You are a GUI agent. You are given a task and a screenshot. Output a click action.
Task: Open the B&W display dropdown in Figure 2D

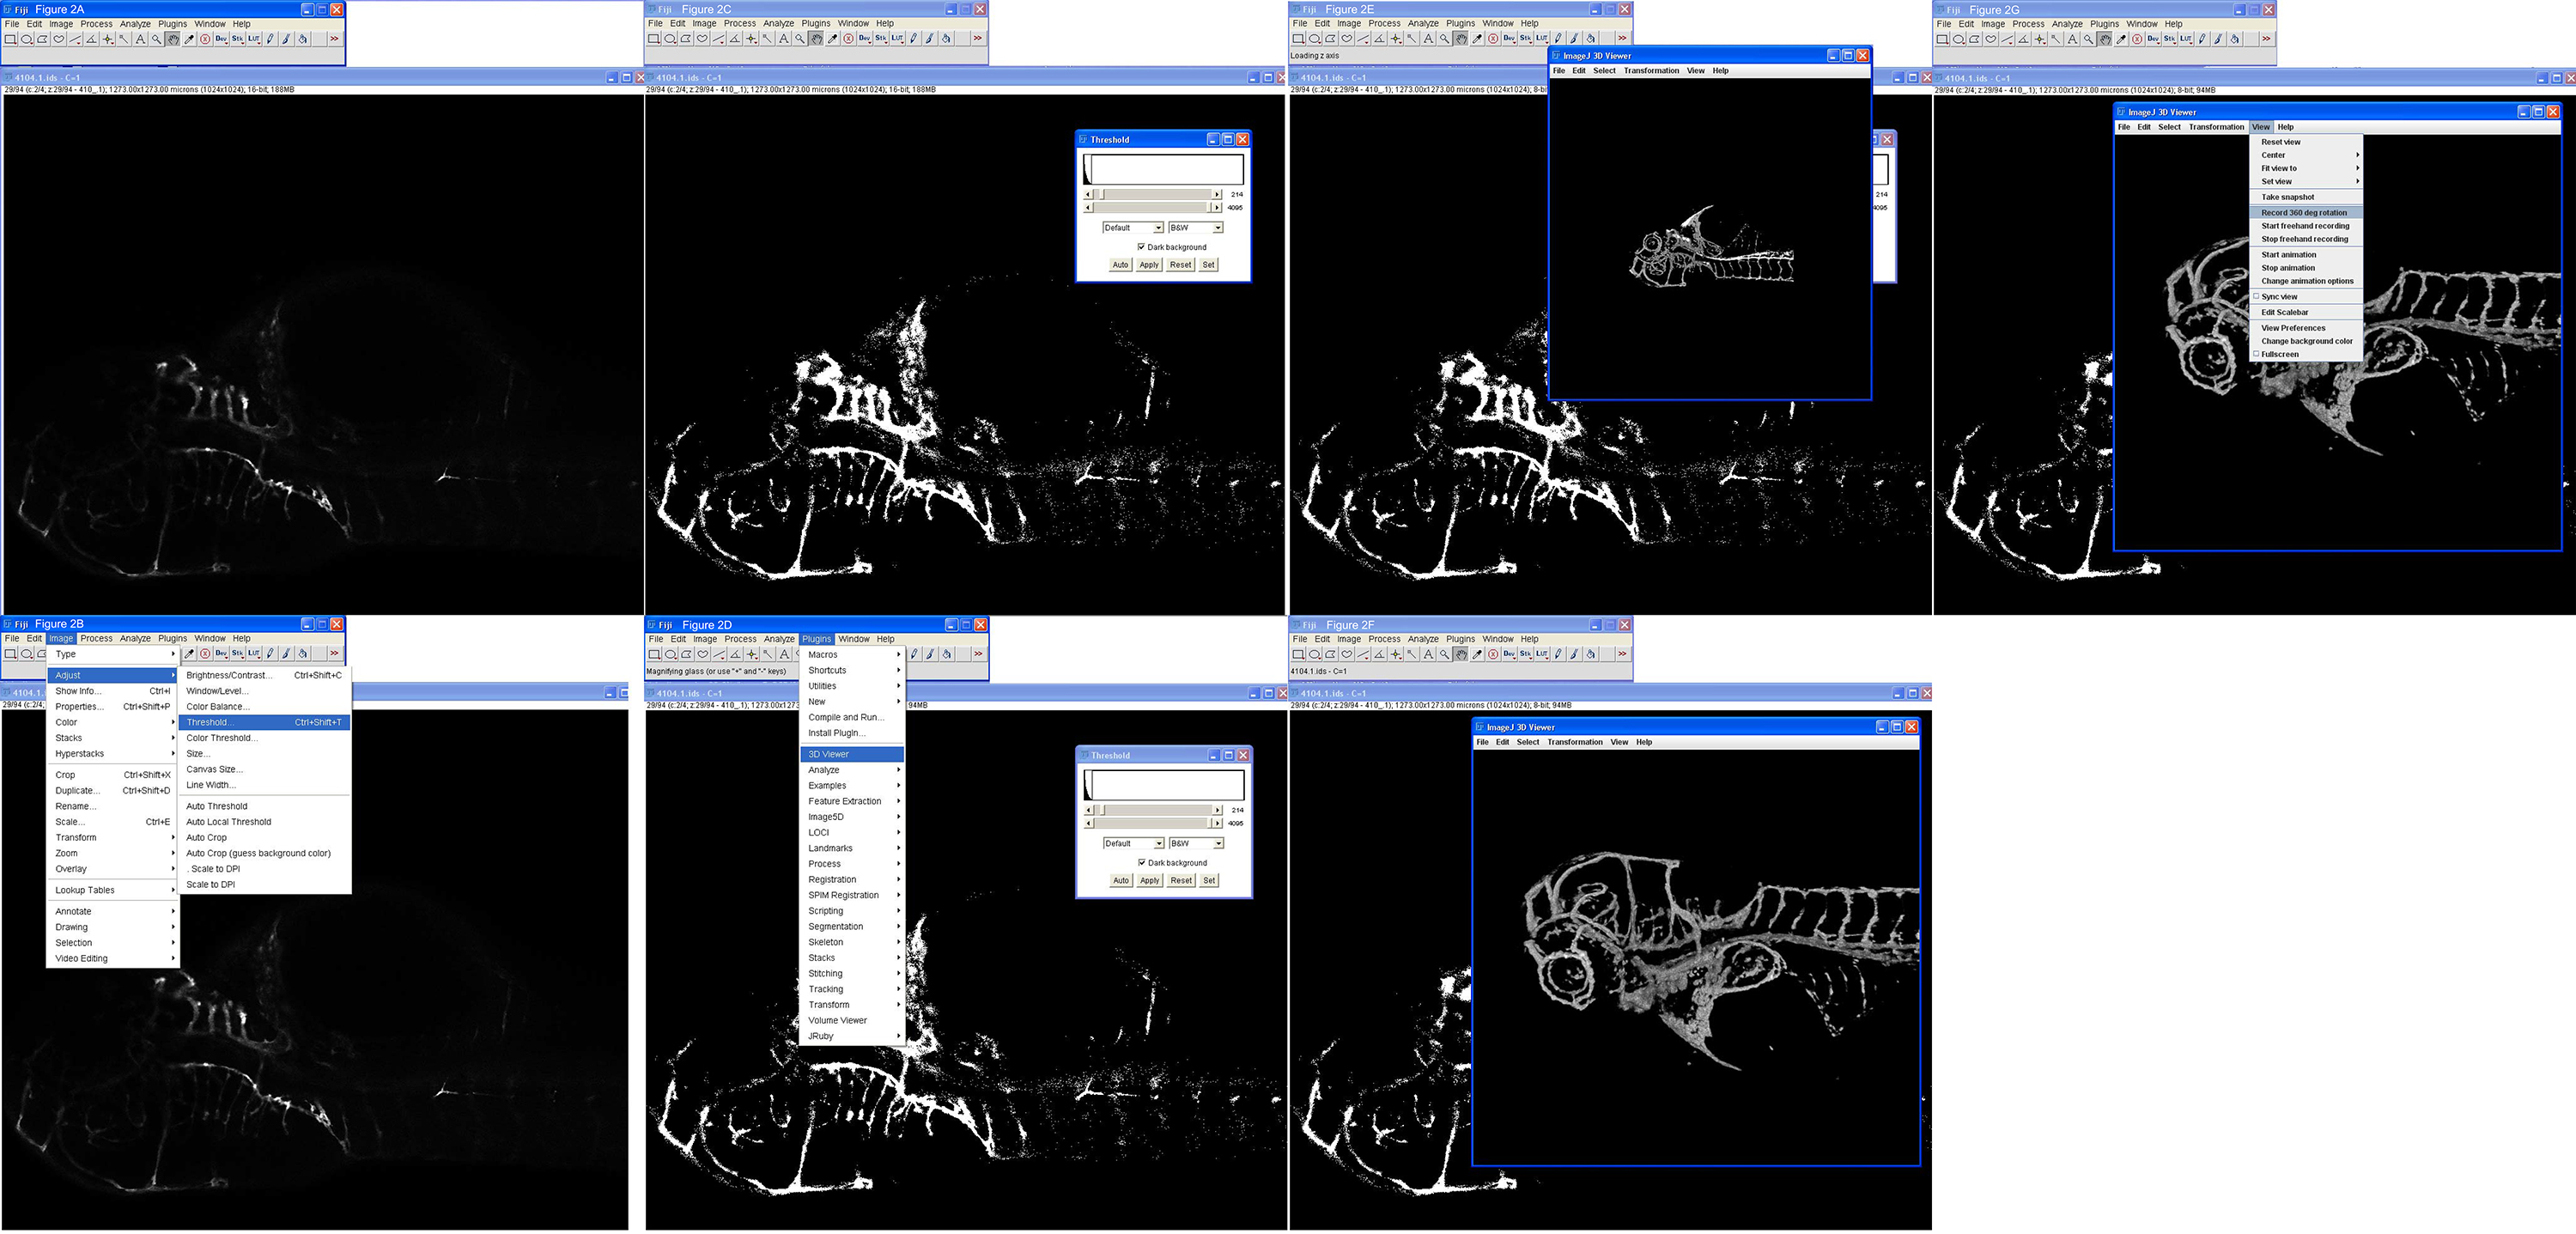[1196, 843]
